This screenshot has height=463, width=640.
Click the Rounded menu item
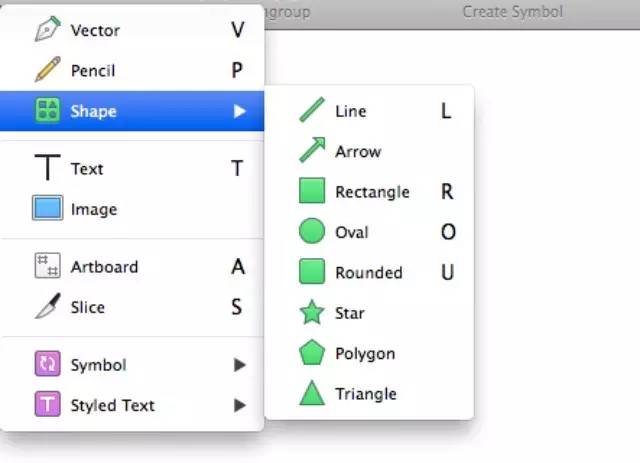coord(368,272)
